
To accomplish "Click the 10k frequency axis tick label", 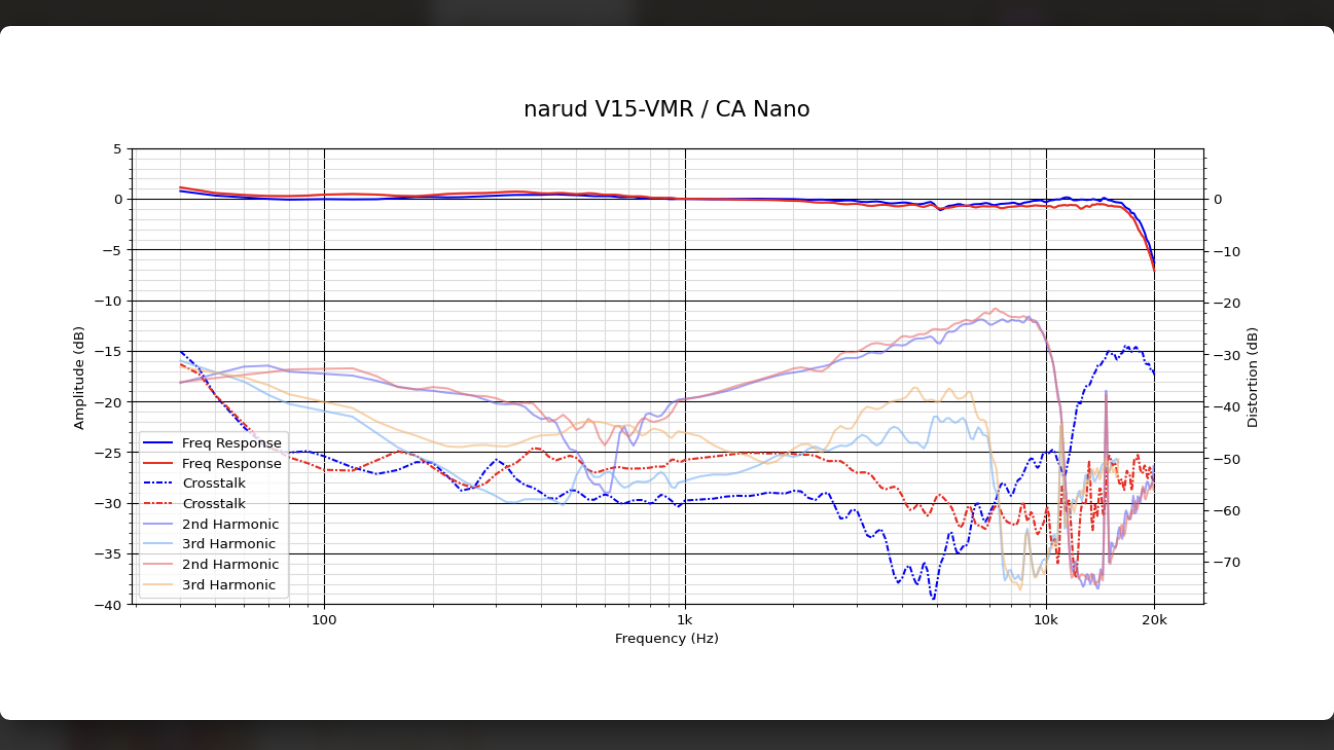I will click(1046, 620).
